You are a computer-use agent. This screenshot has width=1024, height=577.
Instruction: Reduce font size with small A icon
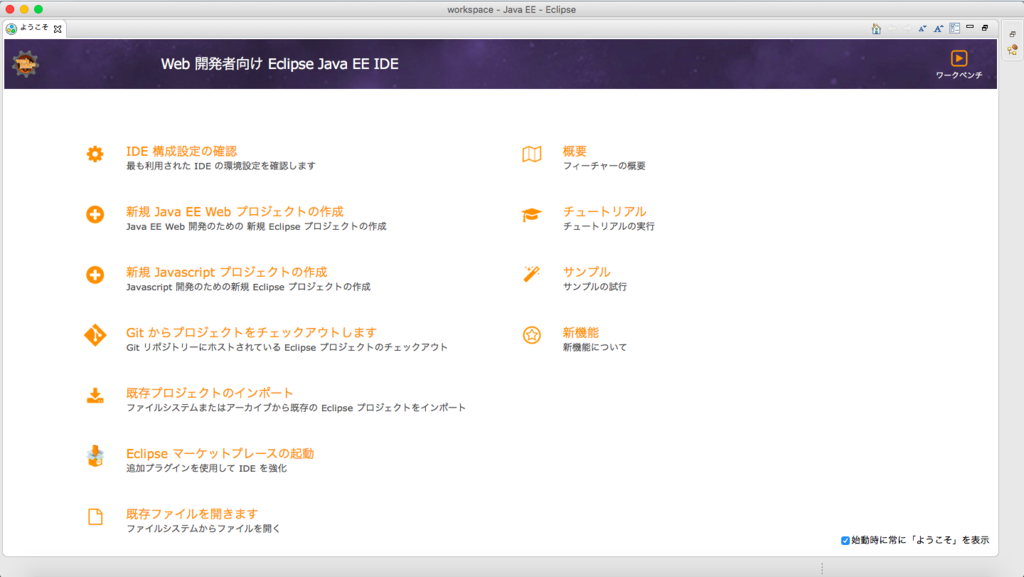(x=923, y=29)
